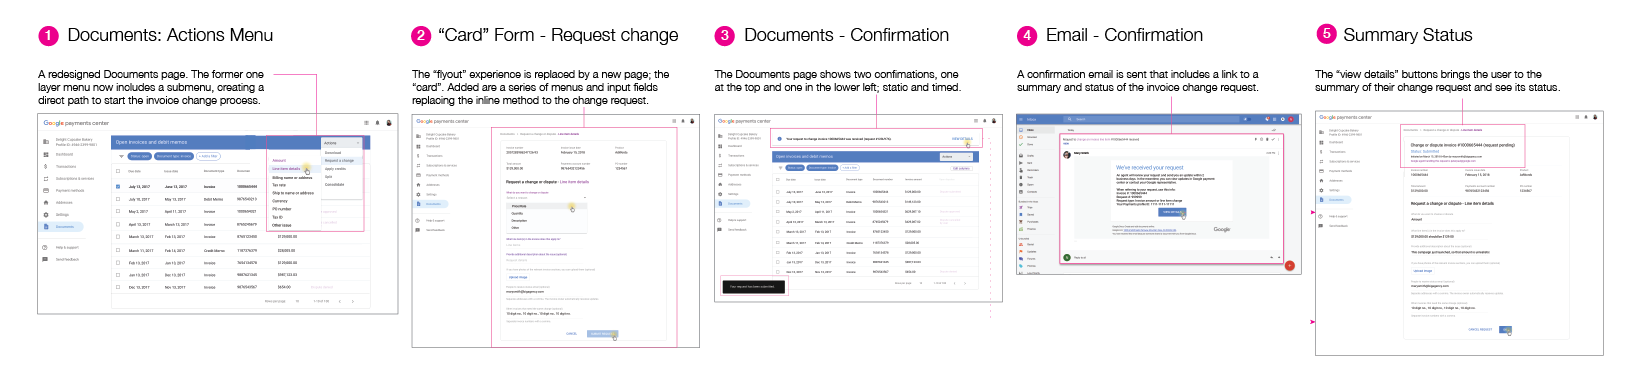Step 1 mockup: uncheck July 13, 2017 invoice row
Viewport: 1640px width, 392px height.
pos(118,186)
